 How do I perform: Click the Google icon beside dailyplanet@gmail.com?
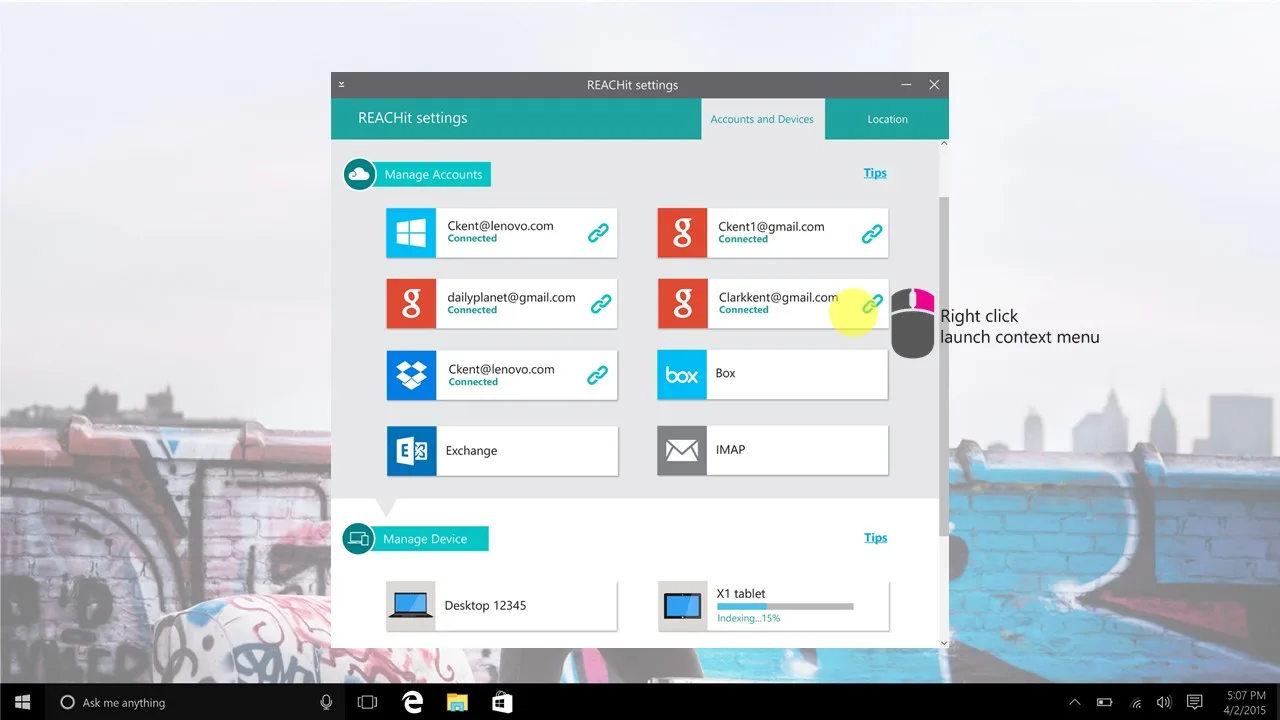[411, 304]
